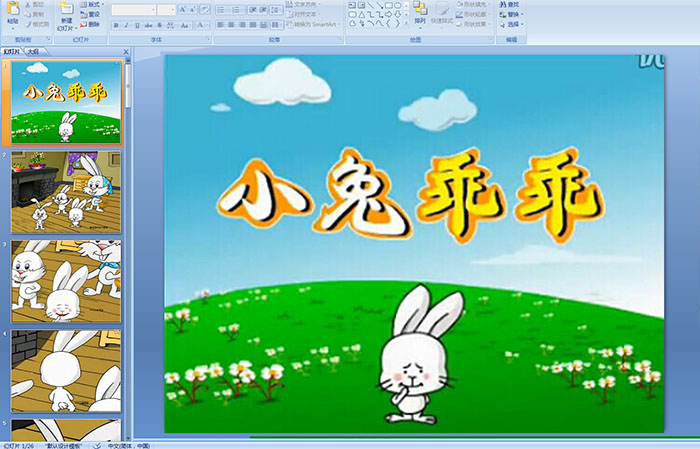
Task: Open shape fill (形状填充) color options
Action: click(473, 4)
